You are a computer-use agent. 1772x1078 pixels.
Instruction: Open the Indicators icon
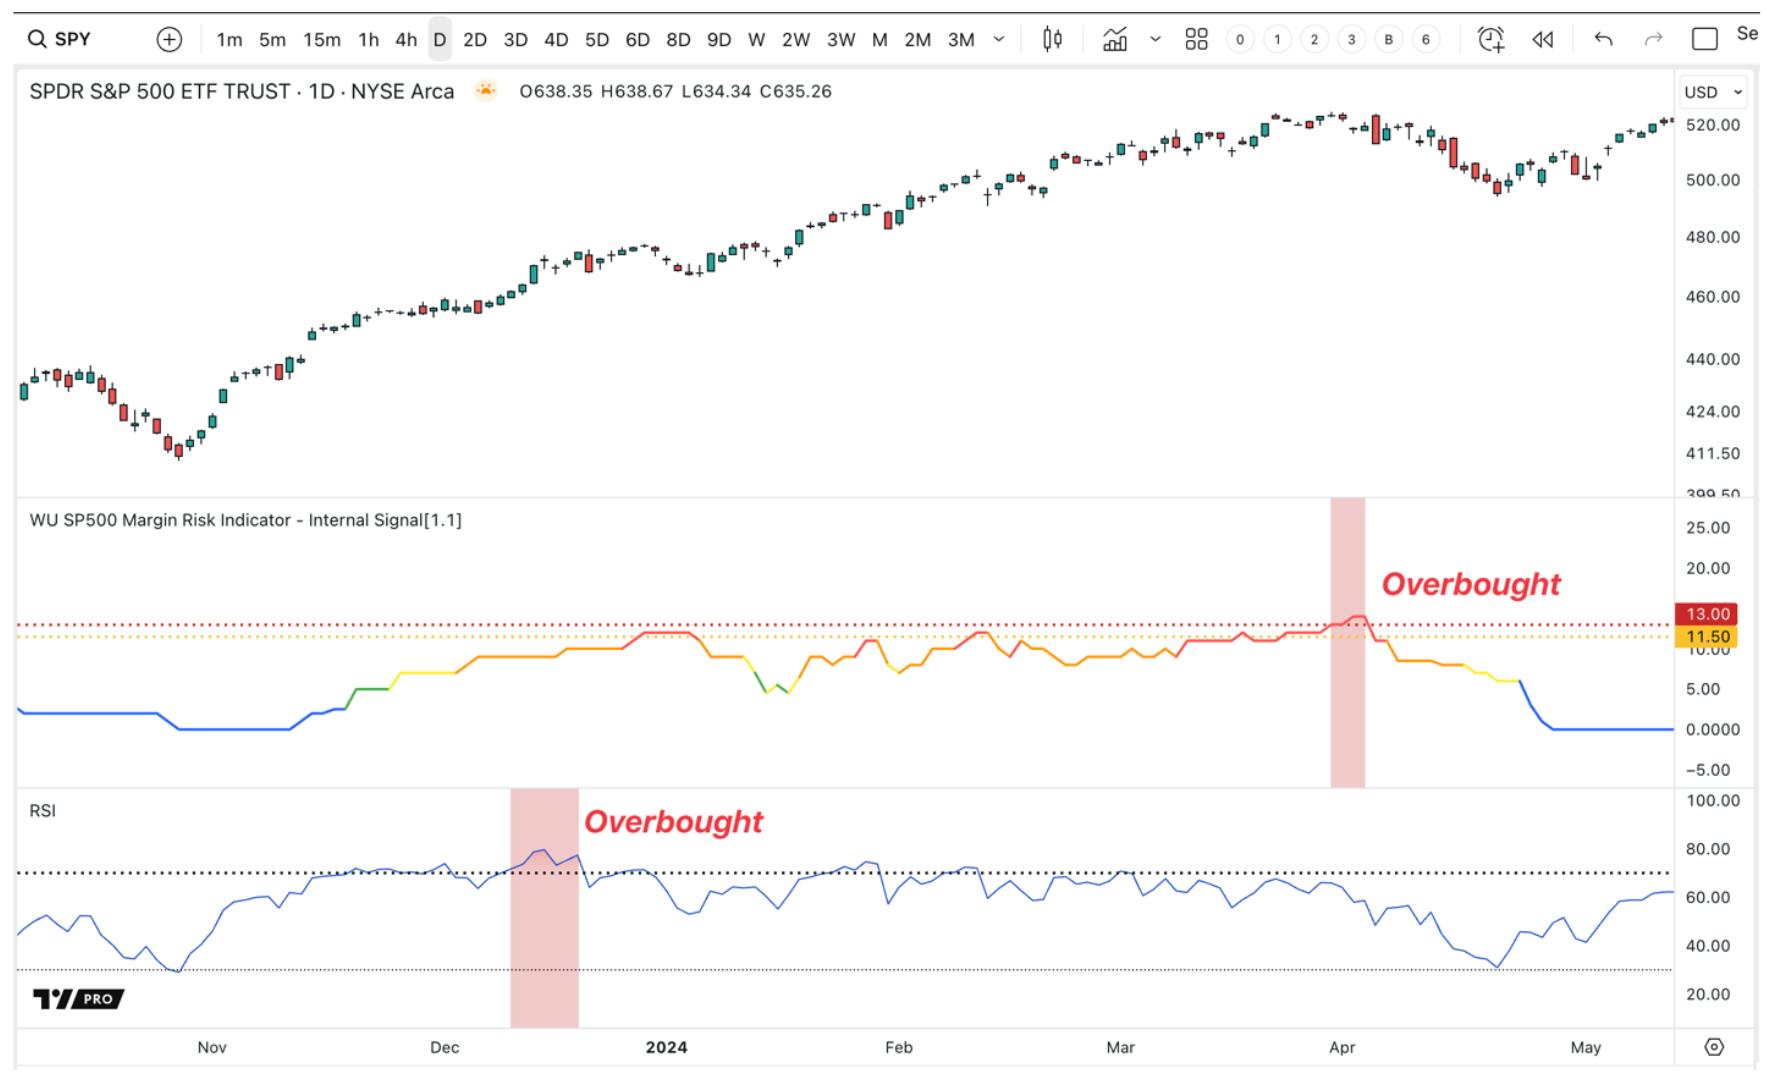tap(1114, 39)
